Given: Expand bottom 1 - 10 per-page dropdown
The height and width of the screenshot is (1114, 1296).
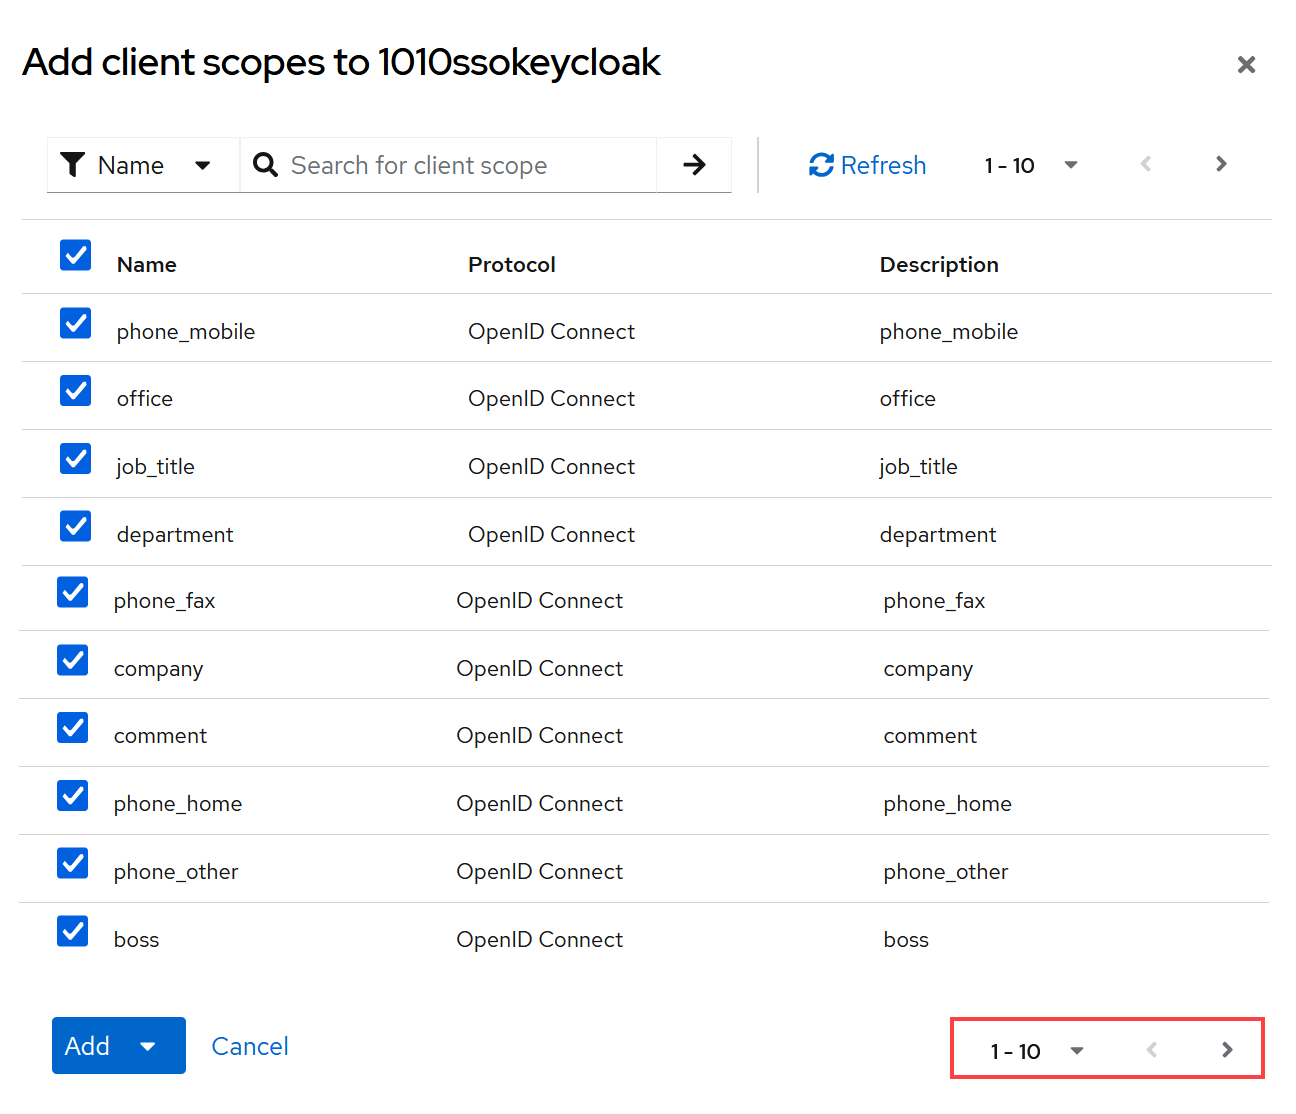Looking at the screenshot, I should pyautogui.click(x=1037, y=1051).
